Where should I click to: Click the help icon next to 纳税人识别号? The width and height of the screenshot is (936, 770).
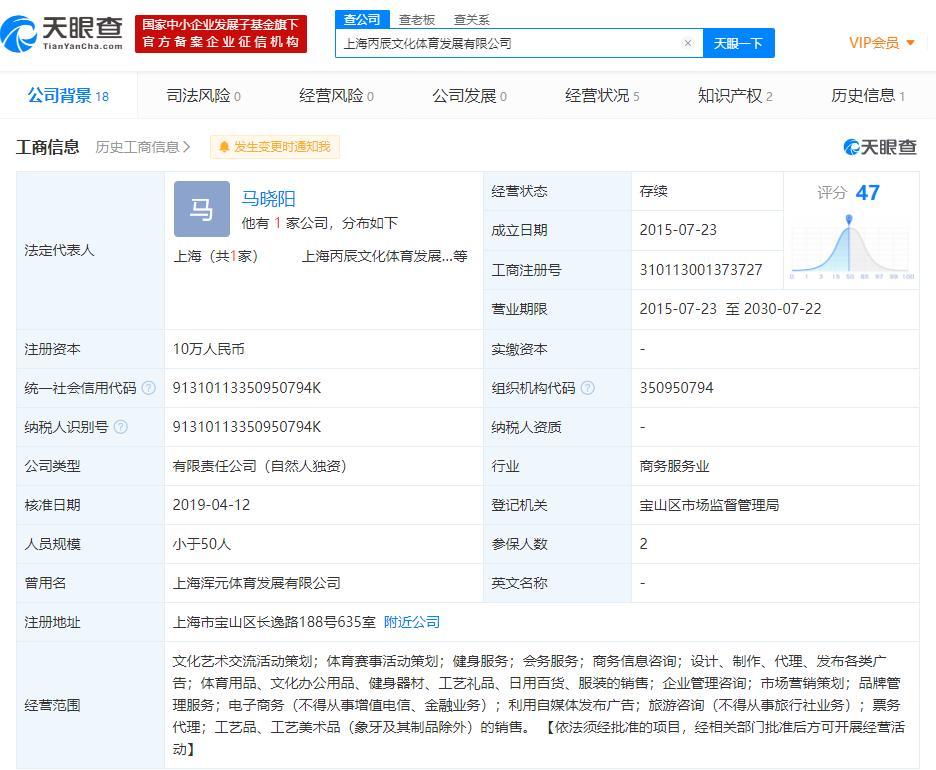(x=121, y=427)
